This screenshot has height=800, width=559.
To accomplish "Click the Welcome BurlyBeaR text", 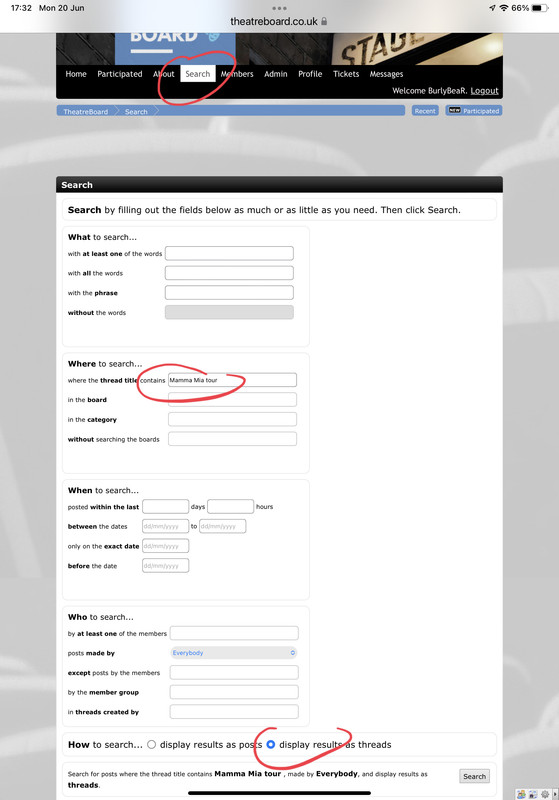I will pos(429,91).
